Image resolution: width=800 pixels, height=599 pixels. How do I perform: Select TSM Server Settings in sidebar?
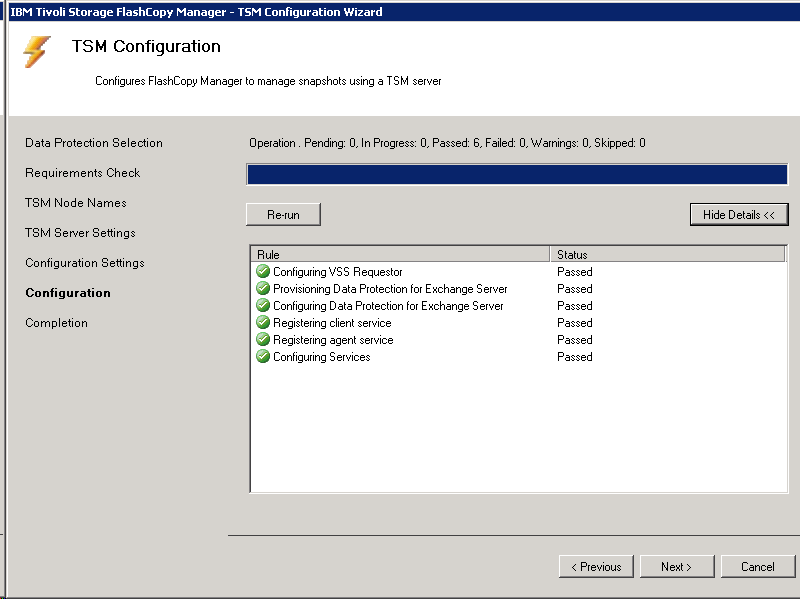pyautogui.click(x=80, y=233)
